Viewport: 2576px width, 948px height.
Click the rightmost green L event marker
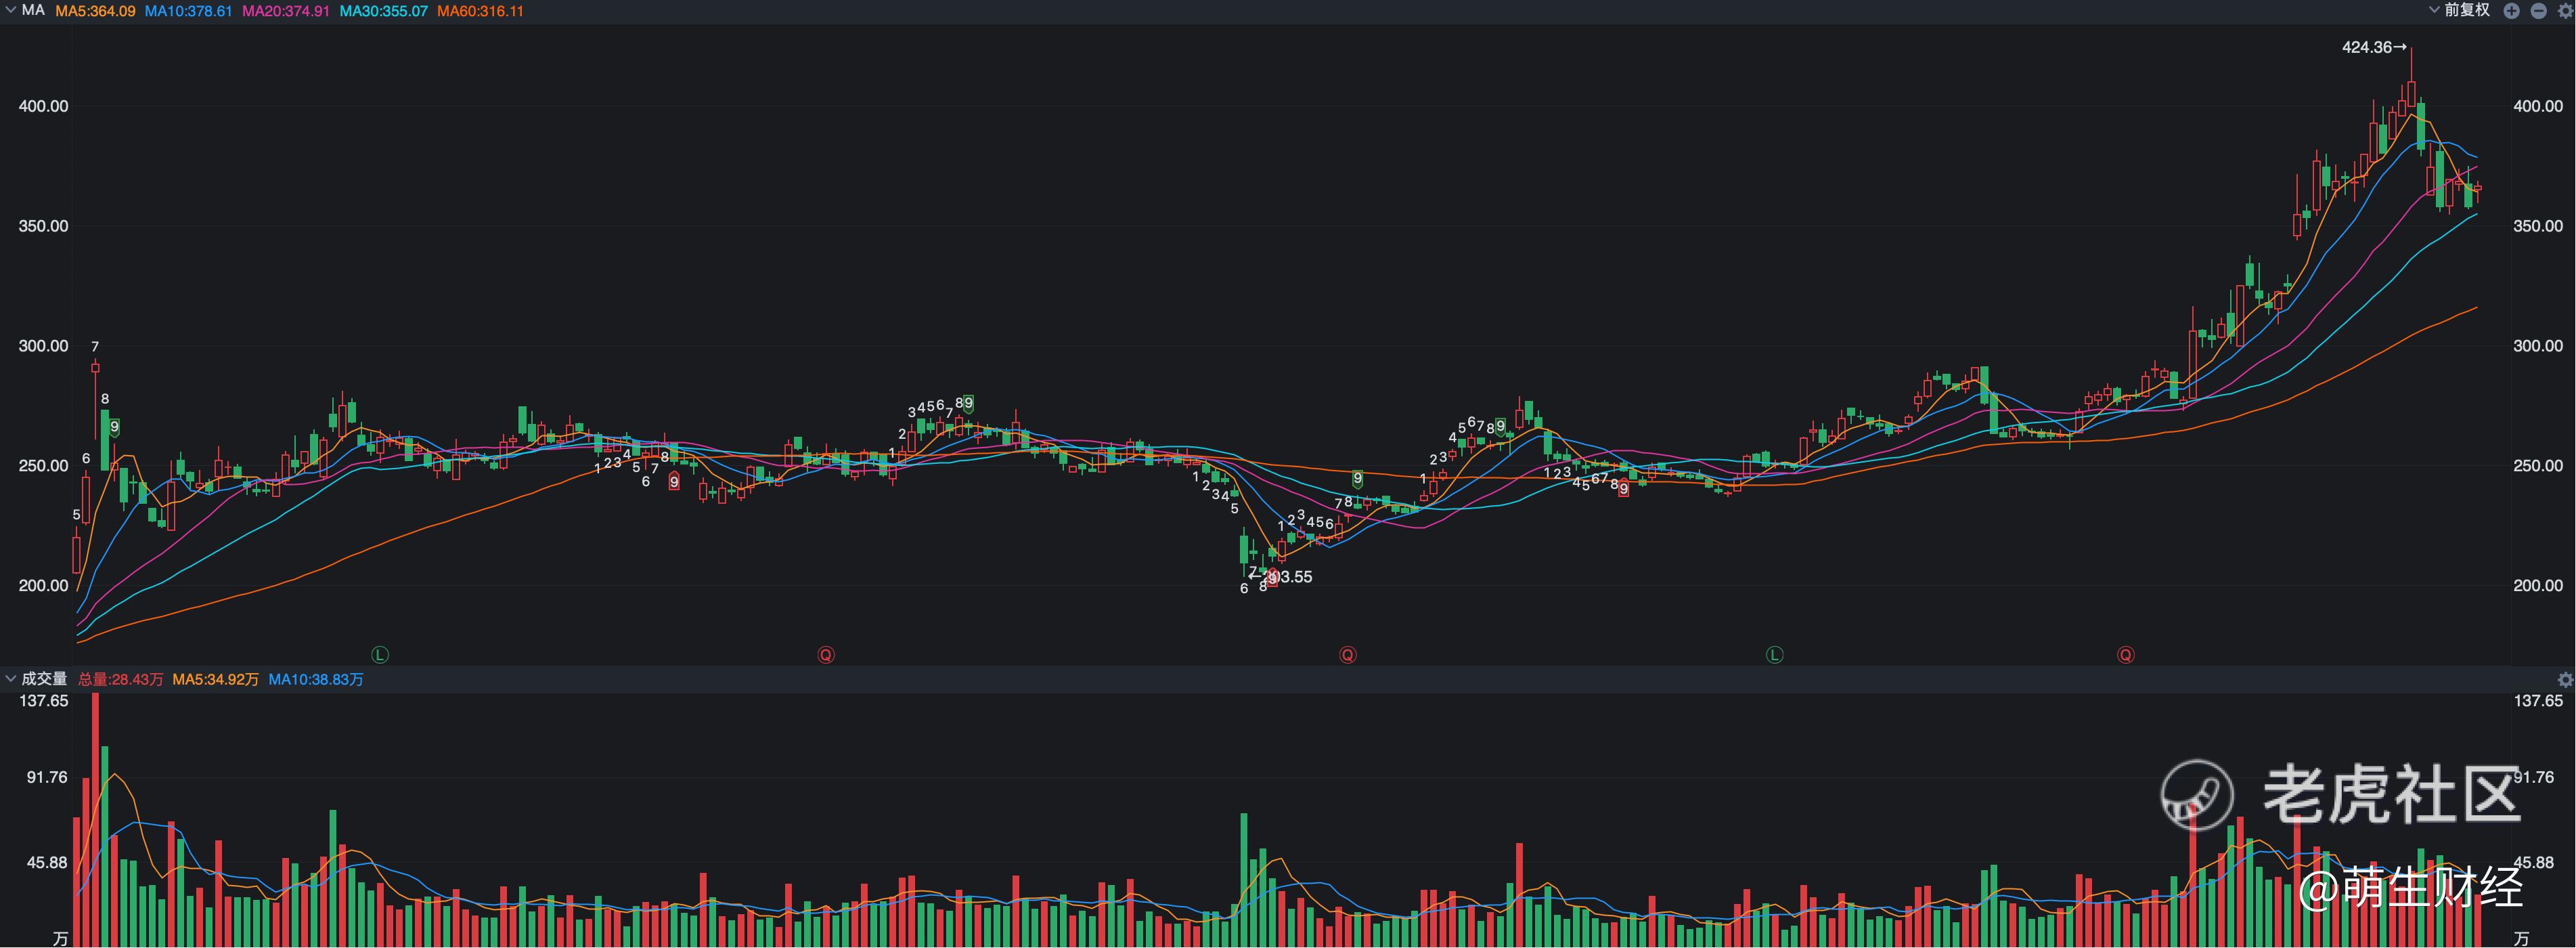[1774, 655]
